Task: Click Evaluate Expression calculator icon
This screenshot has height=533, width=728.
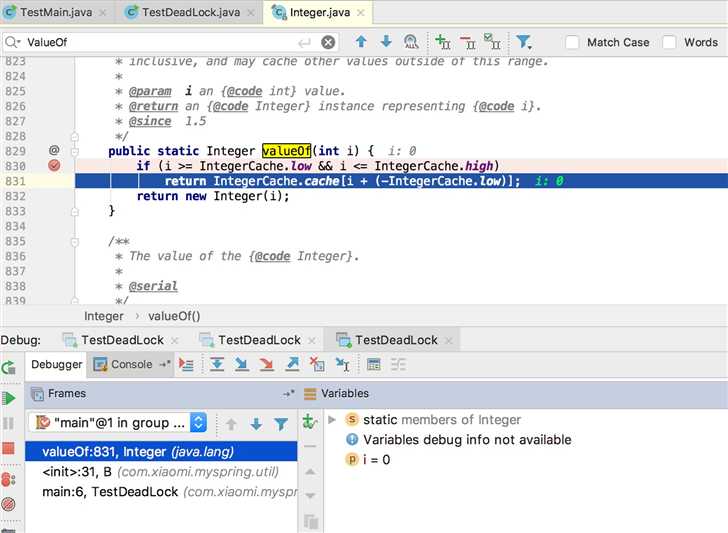Action: (373, 364)
